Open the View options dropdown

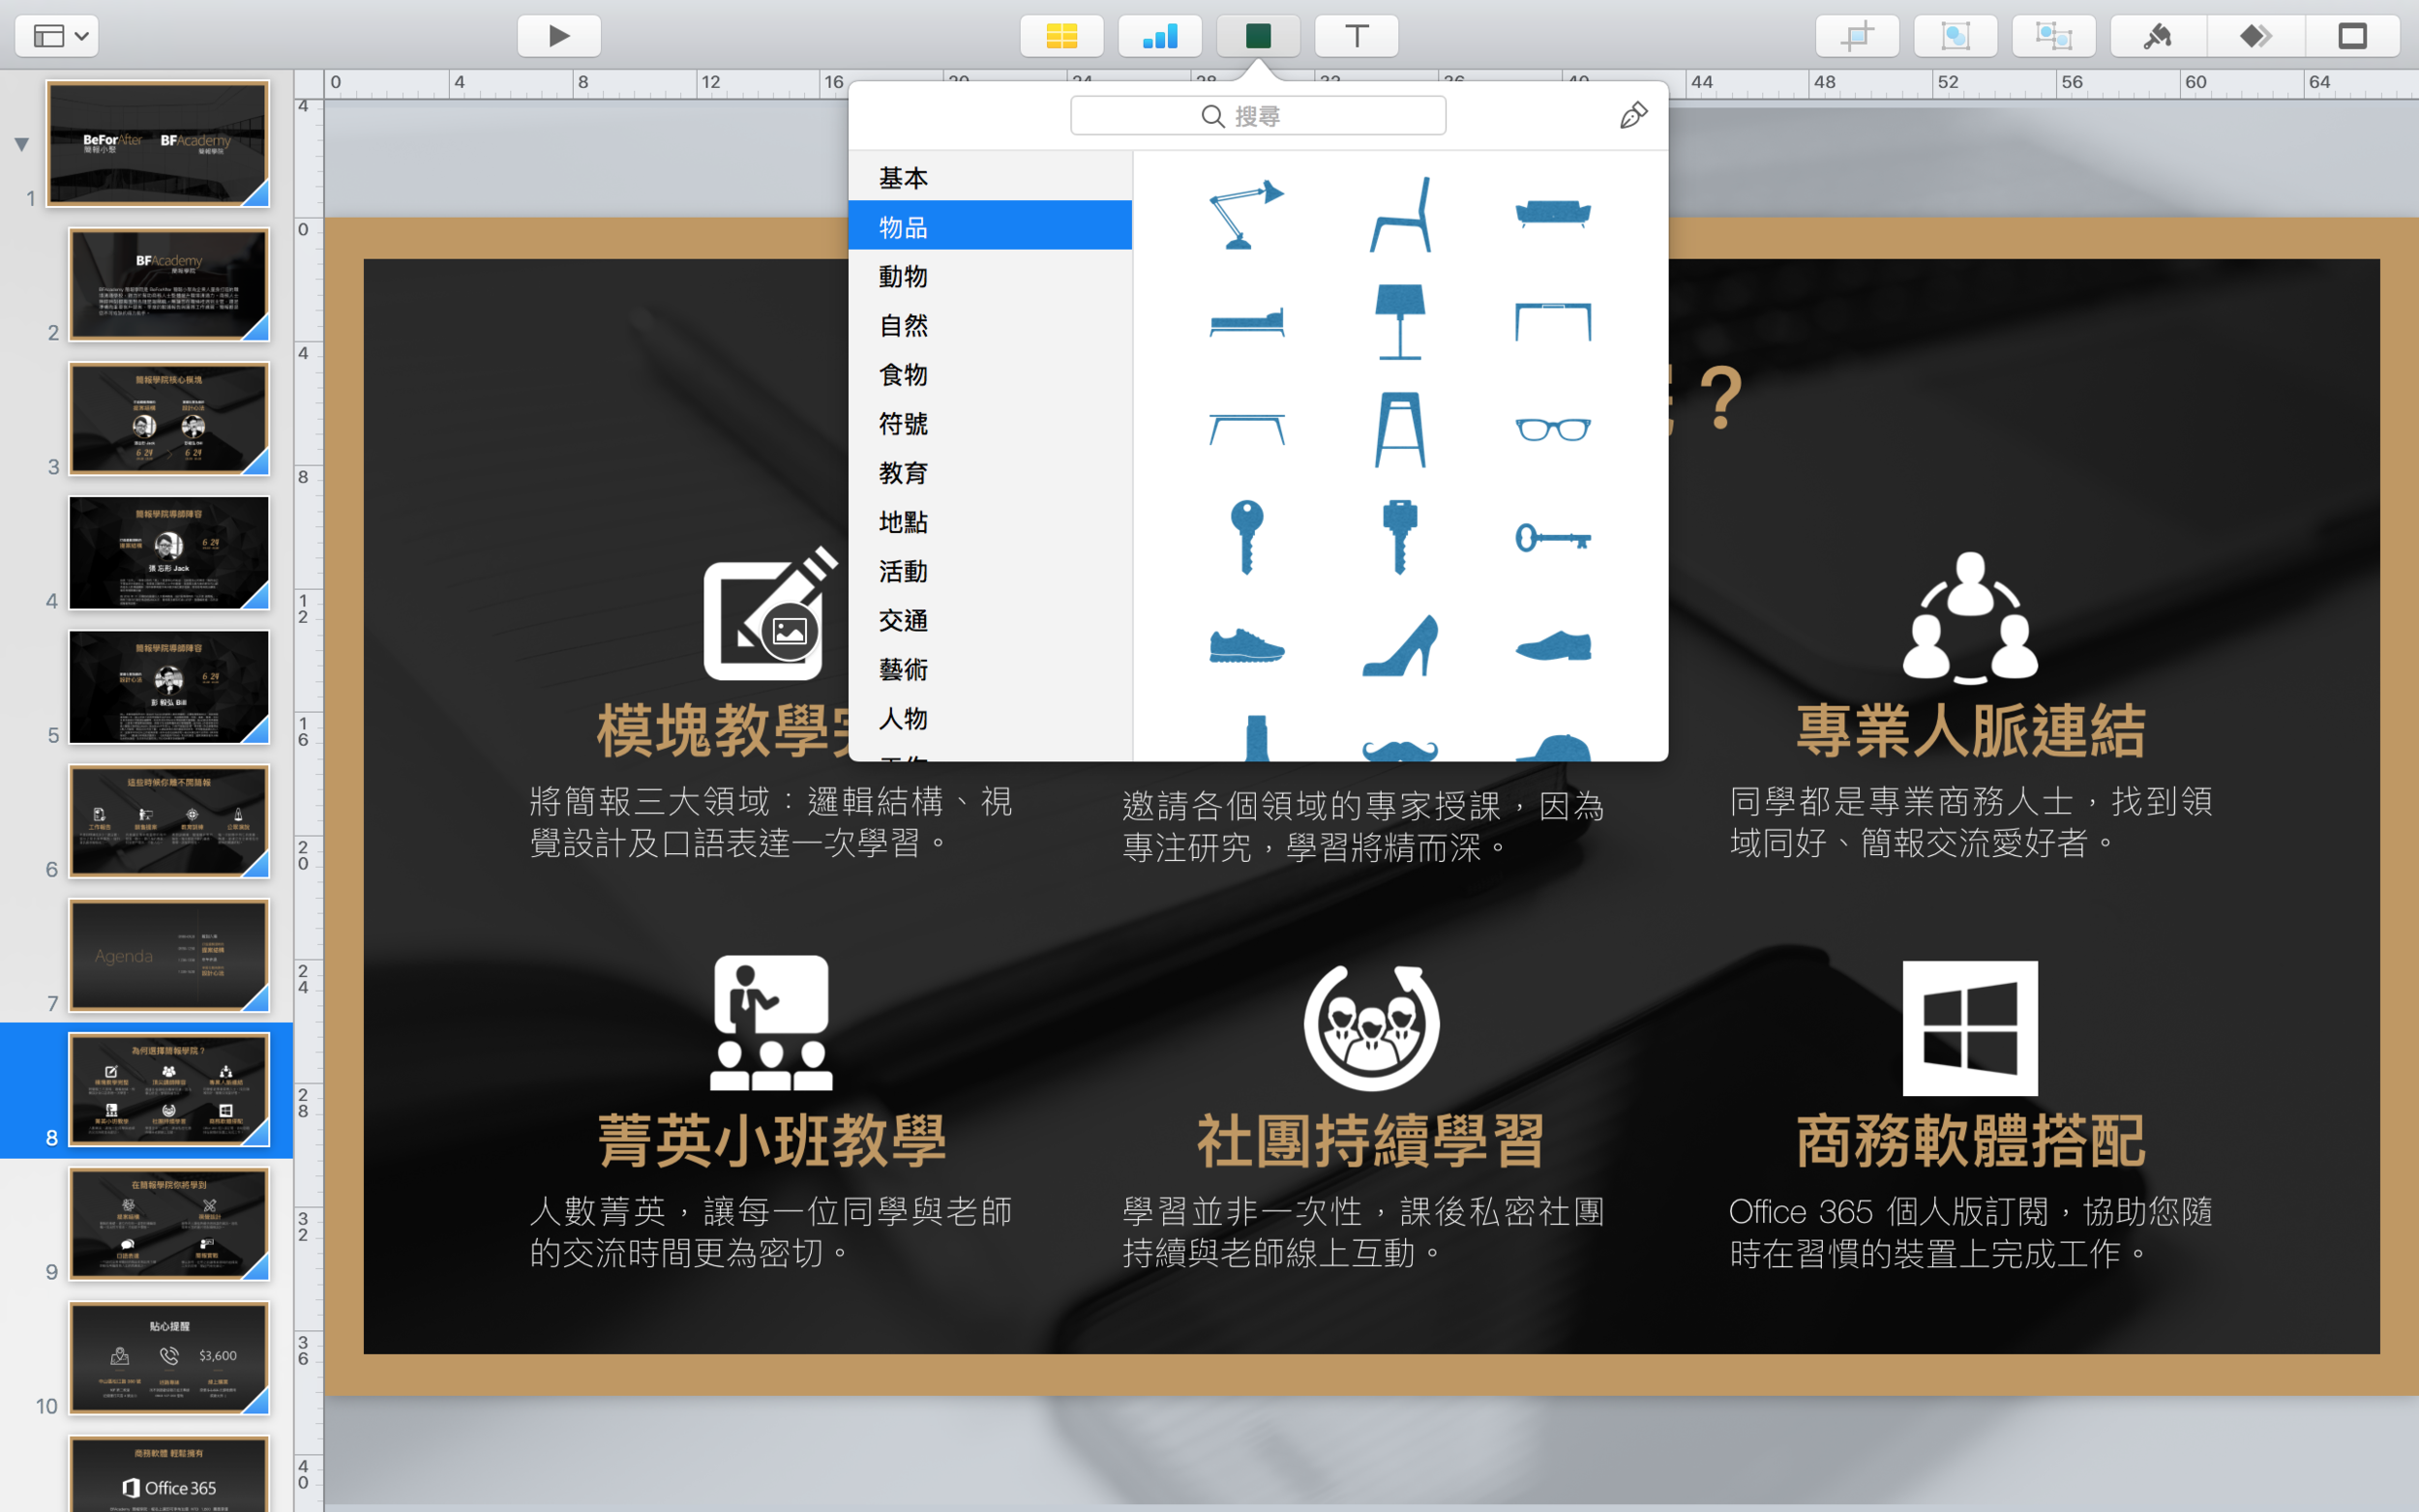click(57, 37)
